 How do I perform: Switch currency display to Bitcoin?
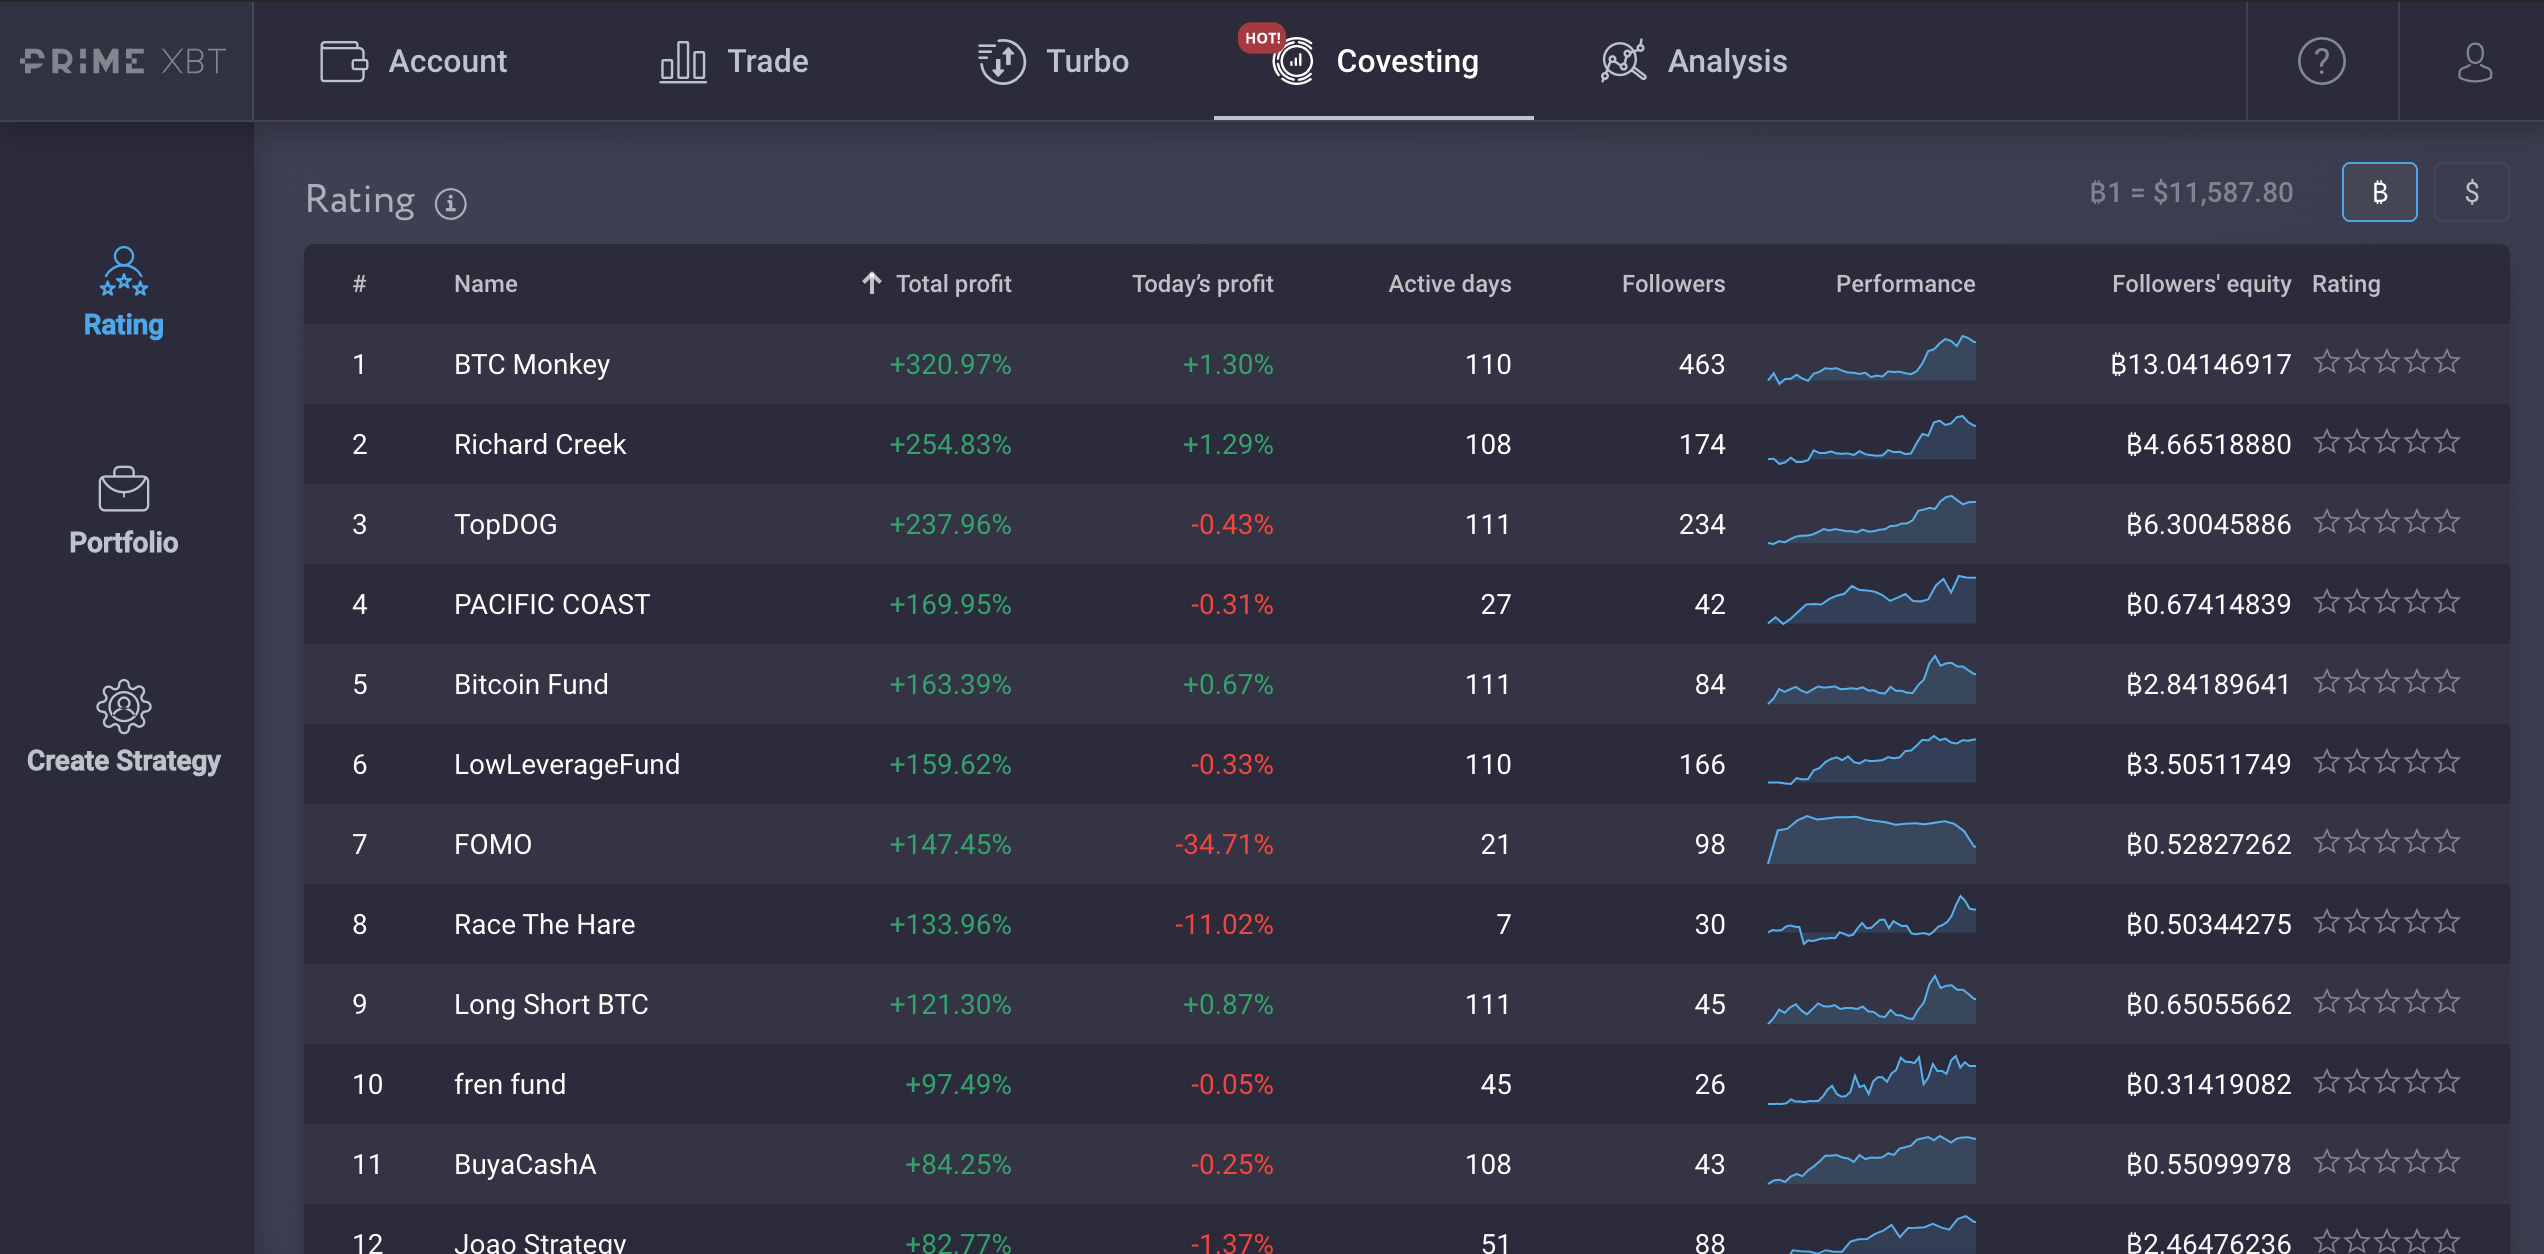click(2379, 192)
